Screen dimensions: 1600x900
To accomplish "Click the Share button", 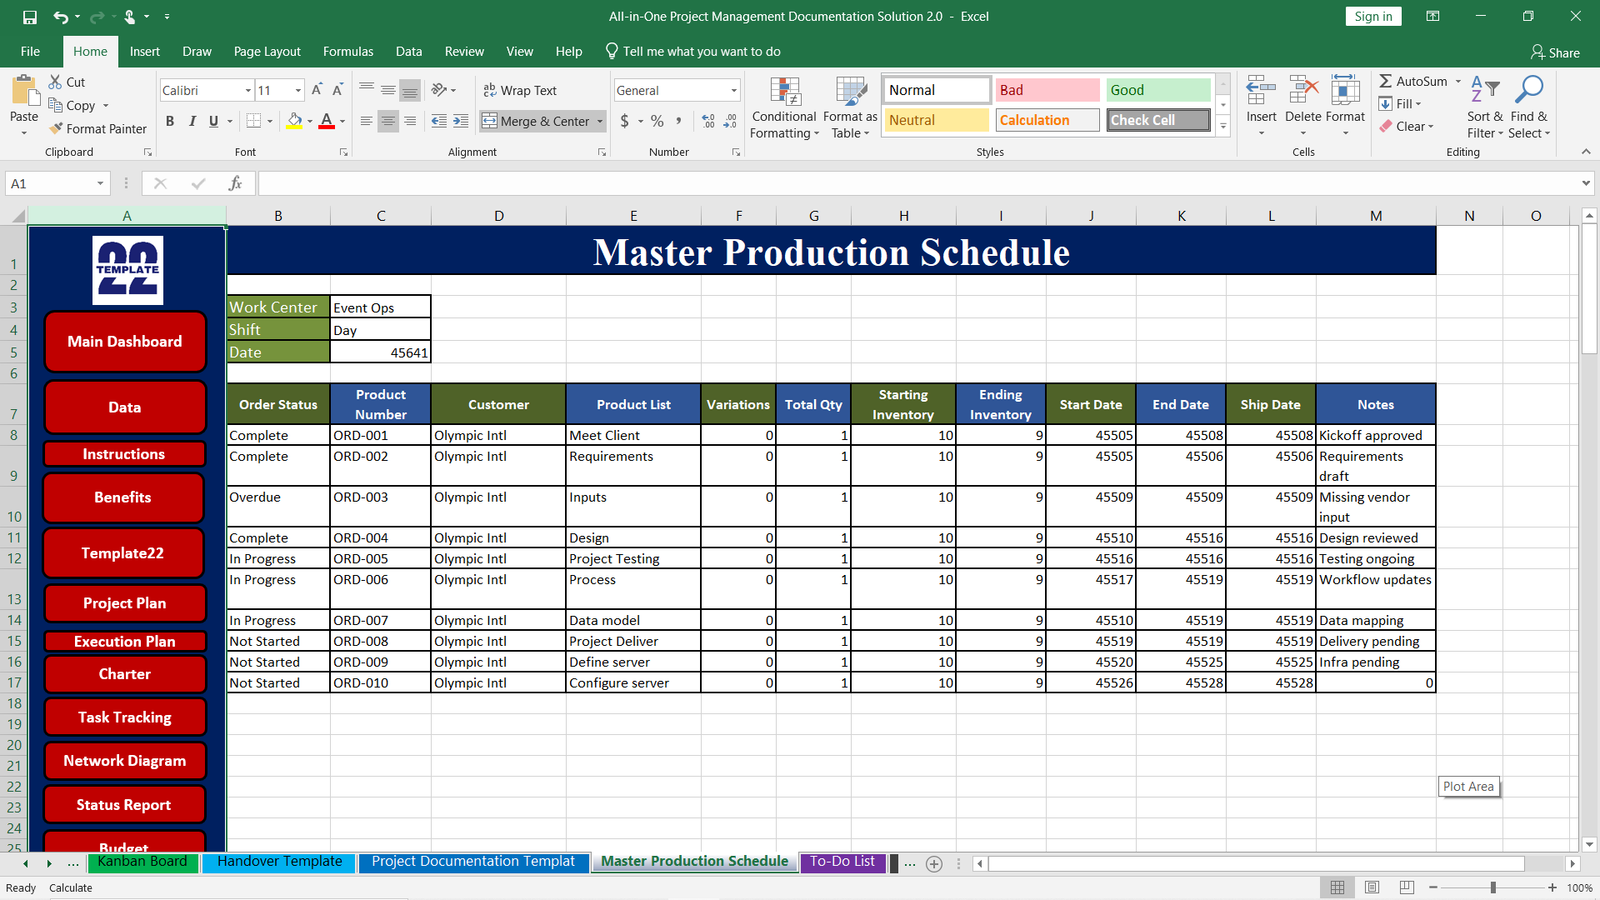I will (x=1555, y=52).
